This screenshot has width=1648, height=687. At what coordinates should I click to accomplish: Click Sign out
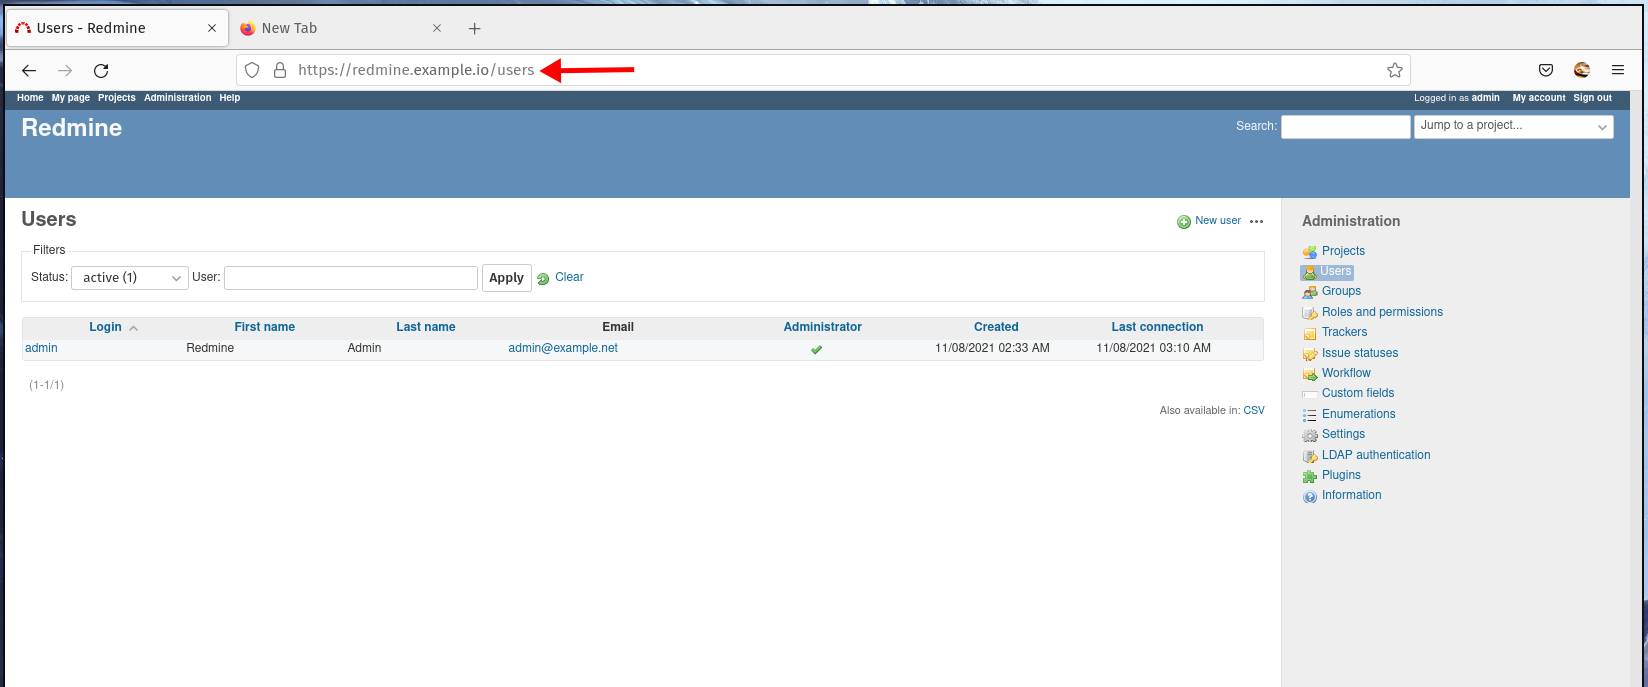[1593, 98]
